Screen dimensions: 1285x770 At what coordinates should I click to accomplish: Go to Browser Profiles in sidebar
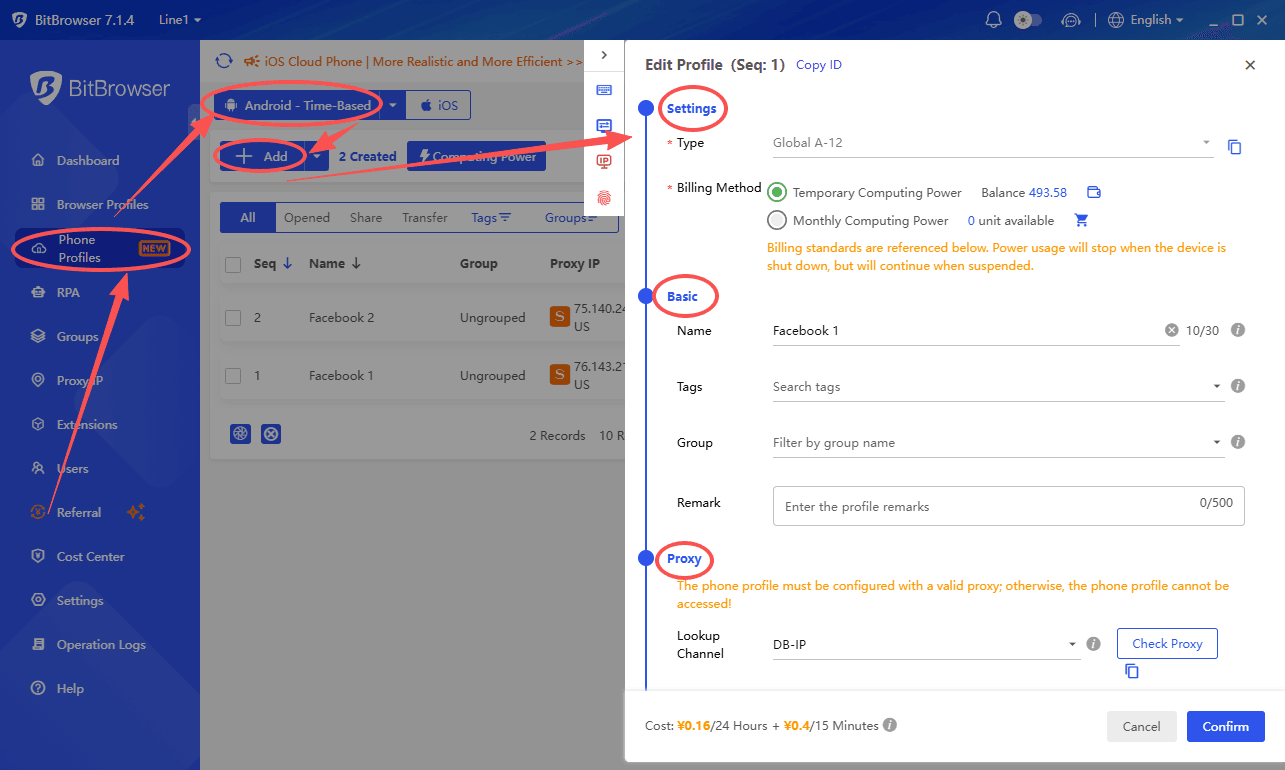click(x=102, y=204)
